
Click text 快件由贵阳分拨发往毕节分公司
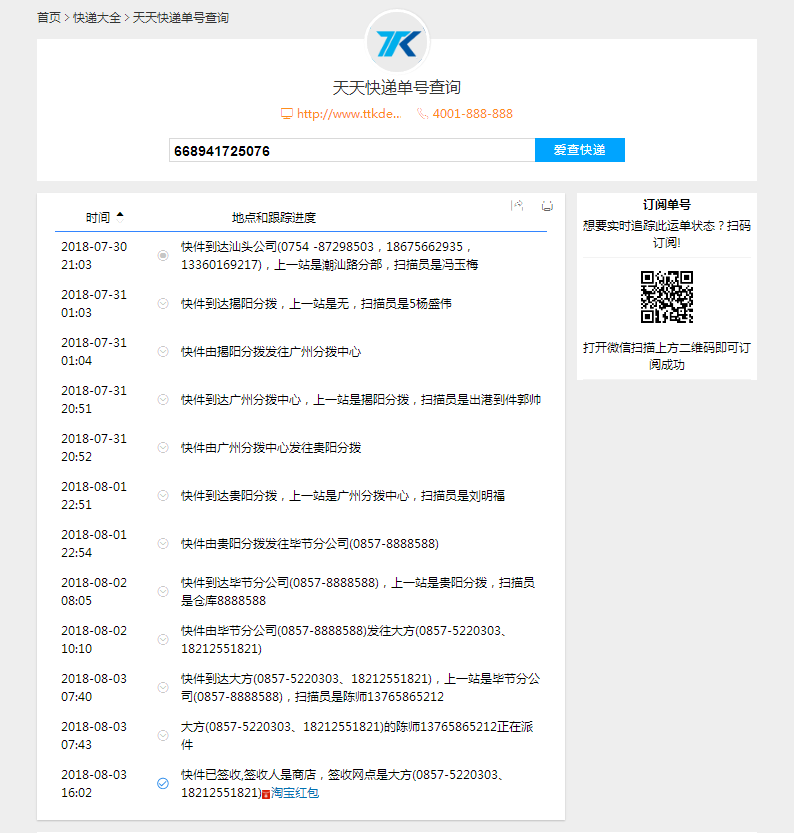click(310, 543)
